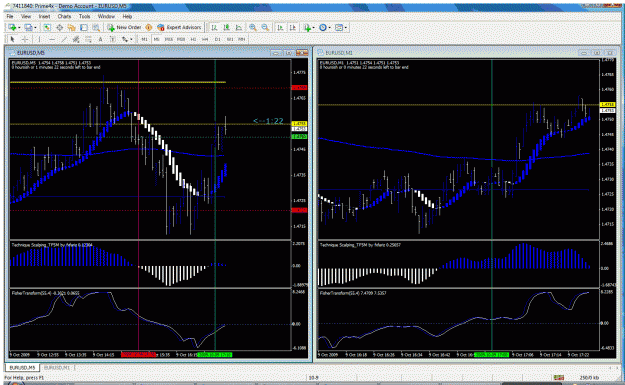Switch timeframe to D1
Image resolution: width=625 pixels, height=385 pixels.
click(x=217, y=39)
